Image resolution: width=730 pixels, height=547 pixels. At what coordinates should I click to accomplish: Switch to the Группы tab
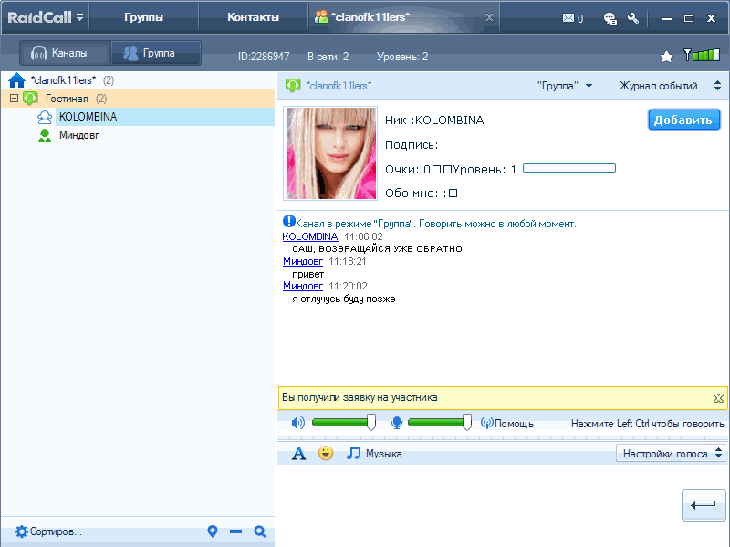pyautogui.click(x=144, y=18)
